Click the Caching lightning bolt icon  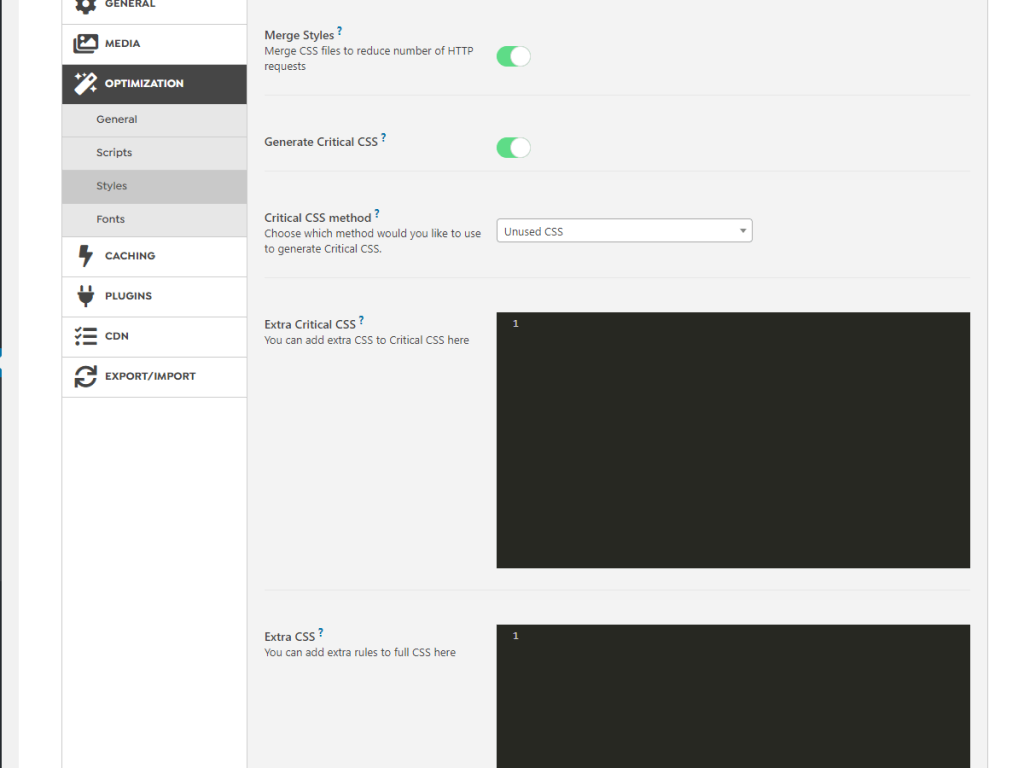85,256
